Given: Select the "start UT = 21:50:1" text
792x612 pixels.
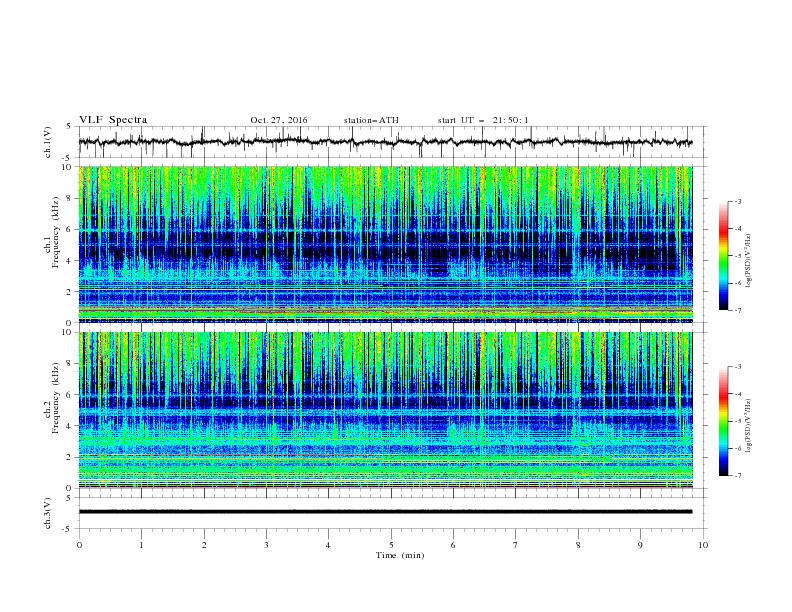Looking at the screenshot, I should [483, 120].
